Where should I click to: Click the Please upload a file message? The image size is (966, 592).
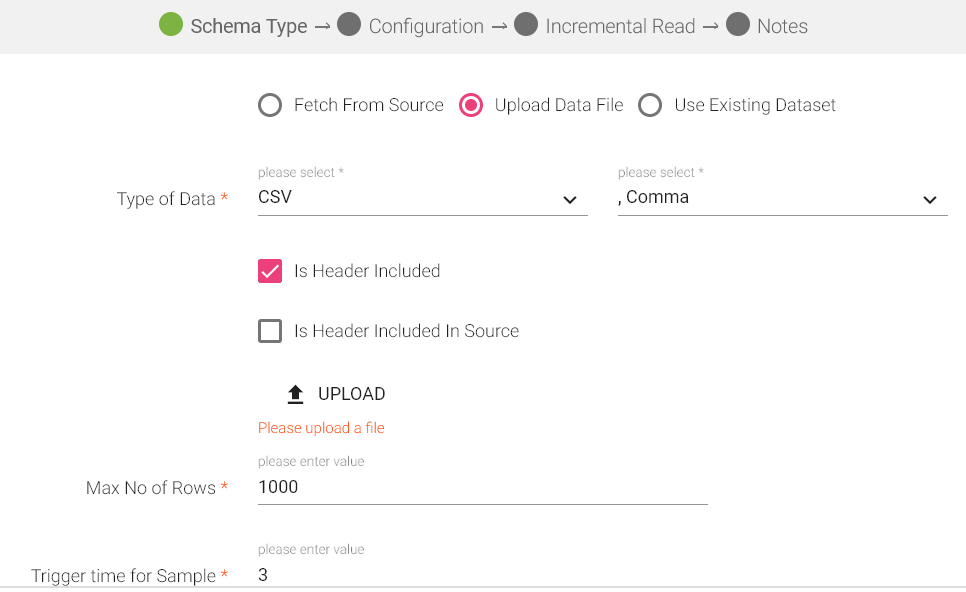coord(321,427)
